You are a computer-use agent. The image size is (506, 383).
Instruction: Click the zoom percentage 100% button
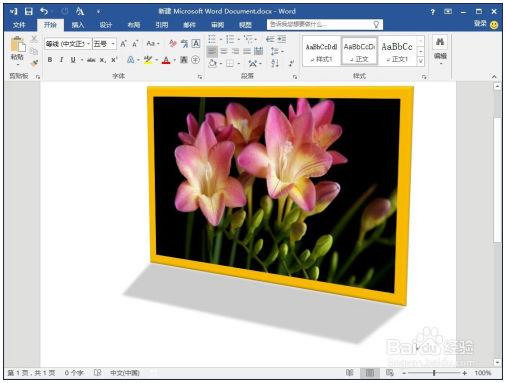(x=483, y=373)
